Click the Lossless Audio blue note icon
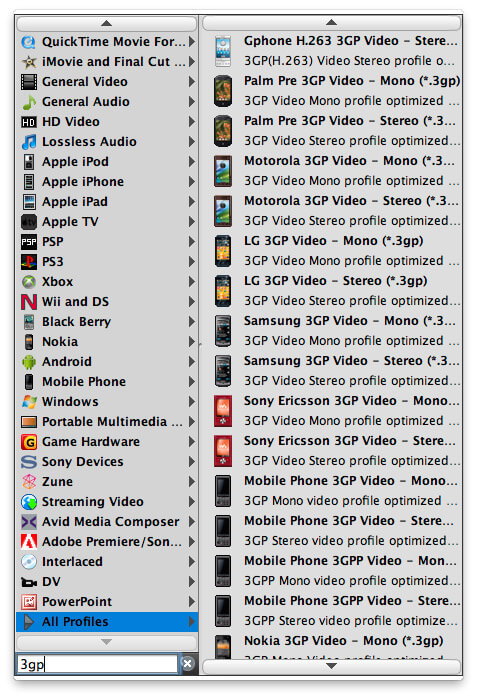 (x=29, y=142)
